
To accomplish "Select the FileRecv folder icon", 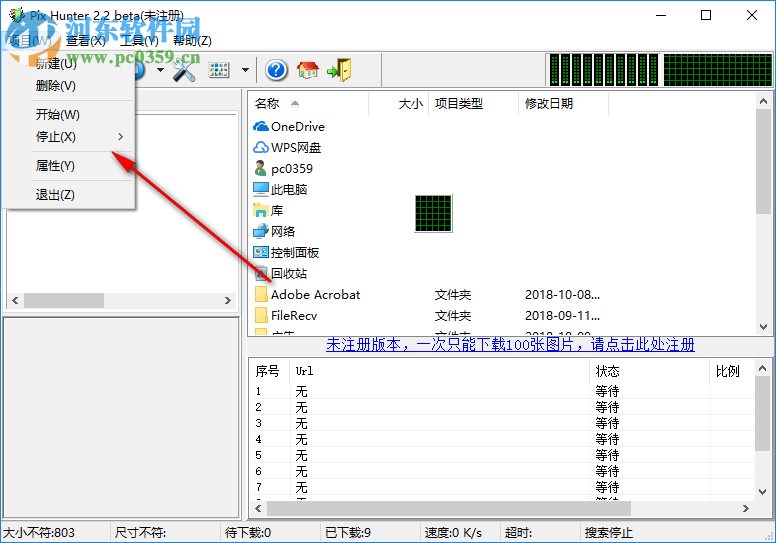I will pyautogui.click(x=261, y=315).
